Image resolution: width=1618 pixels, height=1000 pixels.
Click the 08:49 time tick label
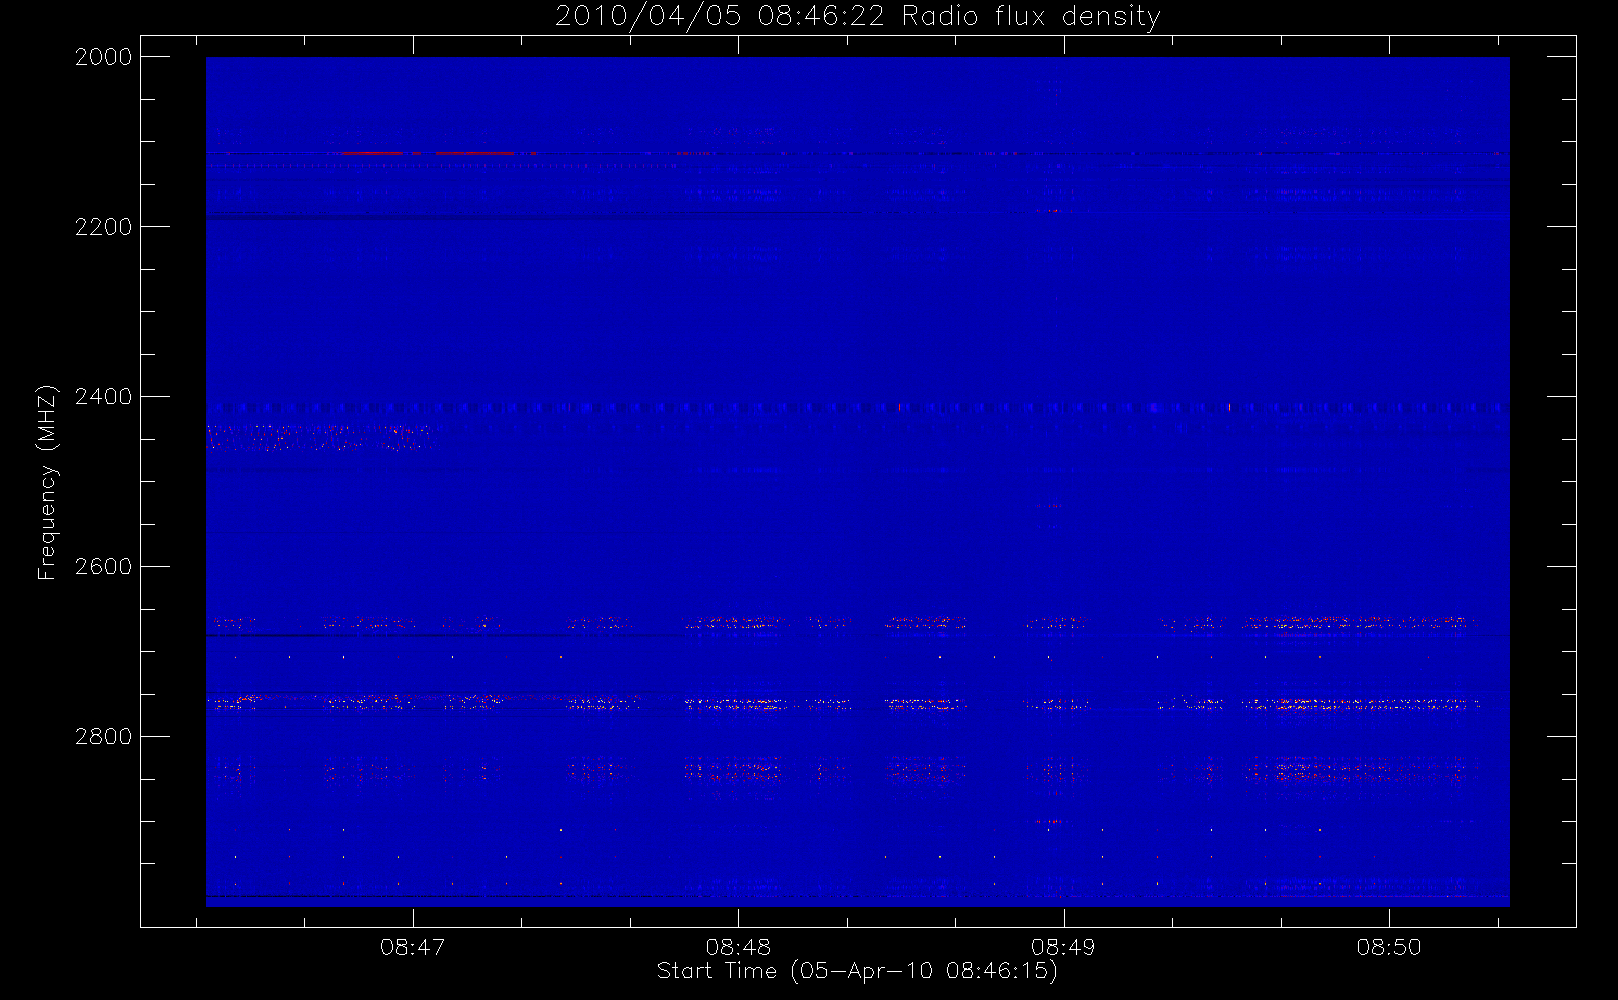pos(1063,947)
